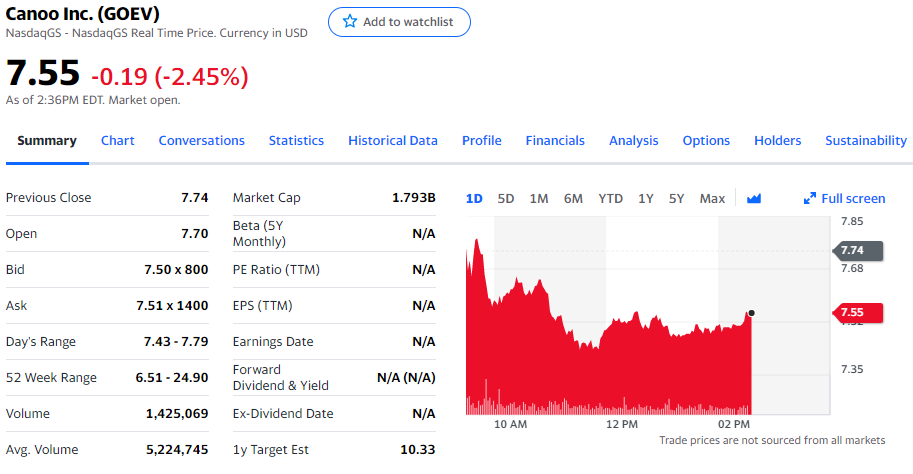Click the 7.35 label on the price axis
The width and height of the screenshot is (913, 474).
[852, 369]
